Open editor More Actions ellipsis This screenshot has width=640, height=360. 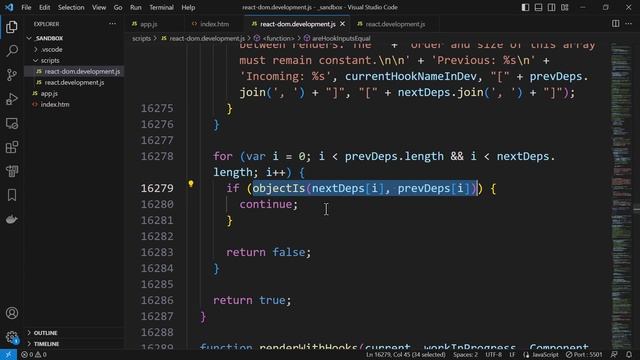tap(629, 24)
